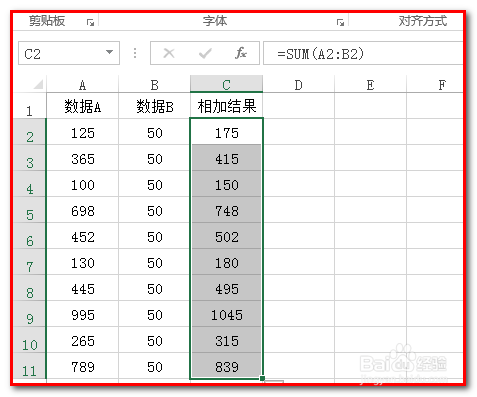Click the 相加结果 header cell
Viewport: 477px width, 397px height.
[226, 106]
